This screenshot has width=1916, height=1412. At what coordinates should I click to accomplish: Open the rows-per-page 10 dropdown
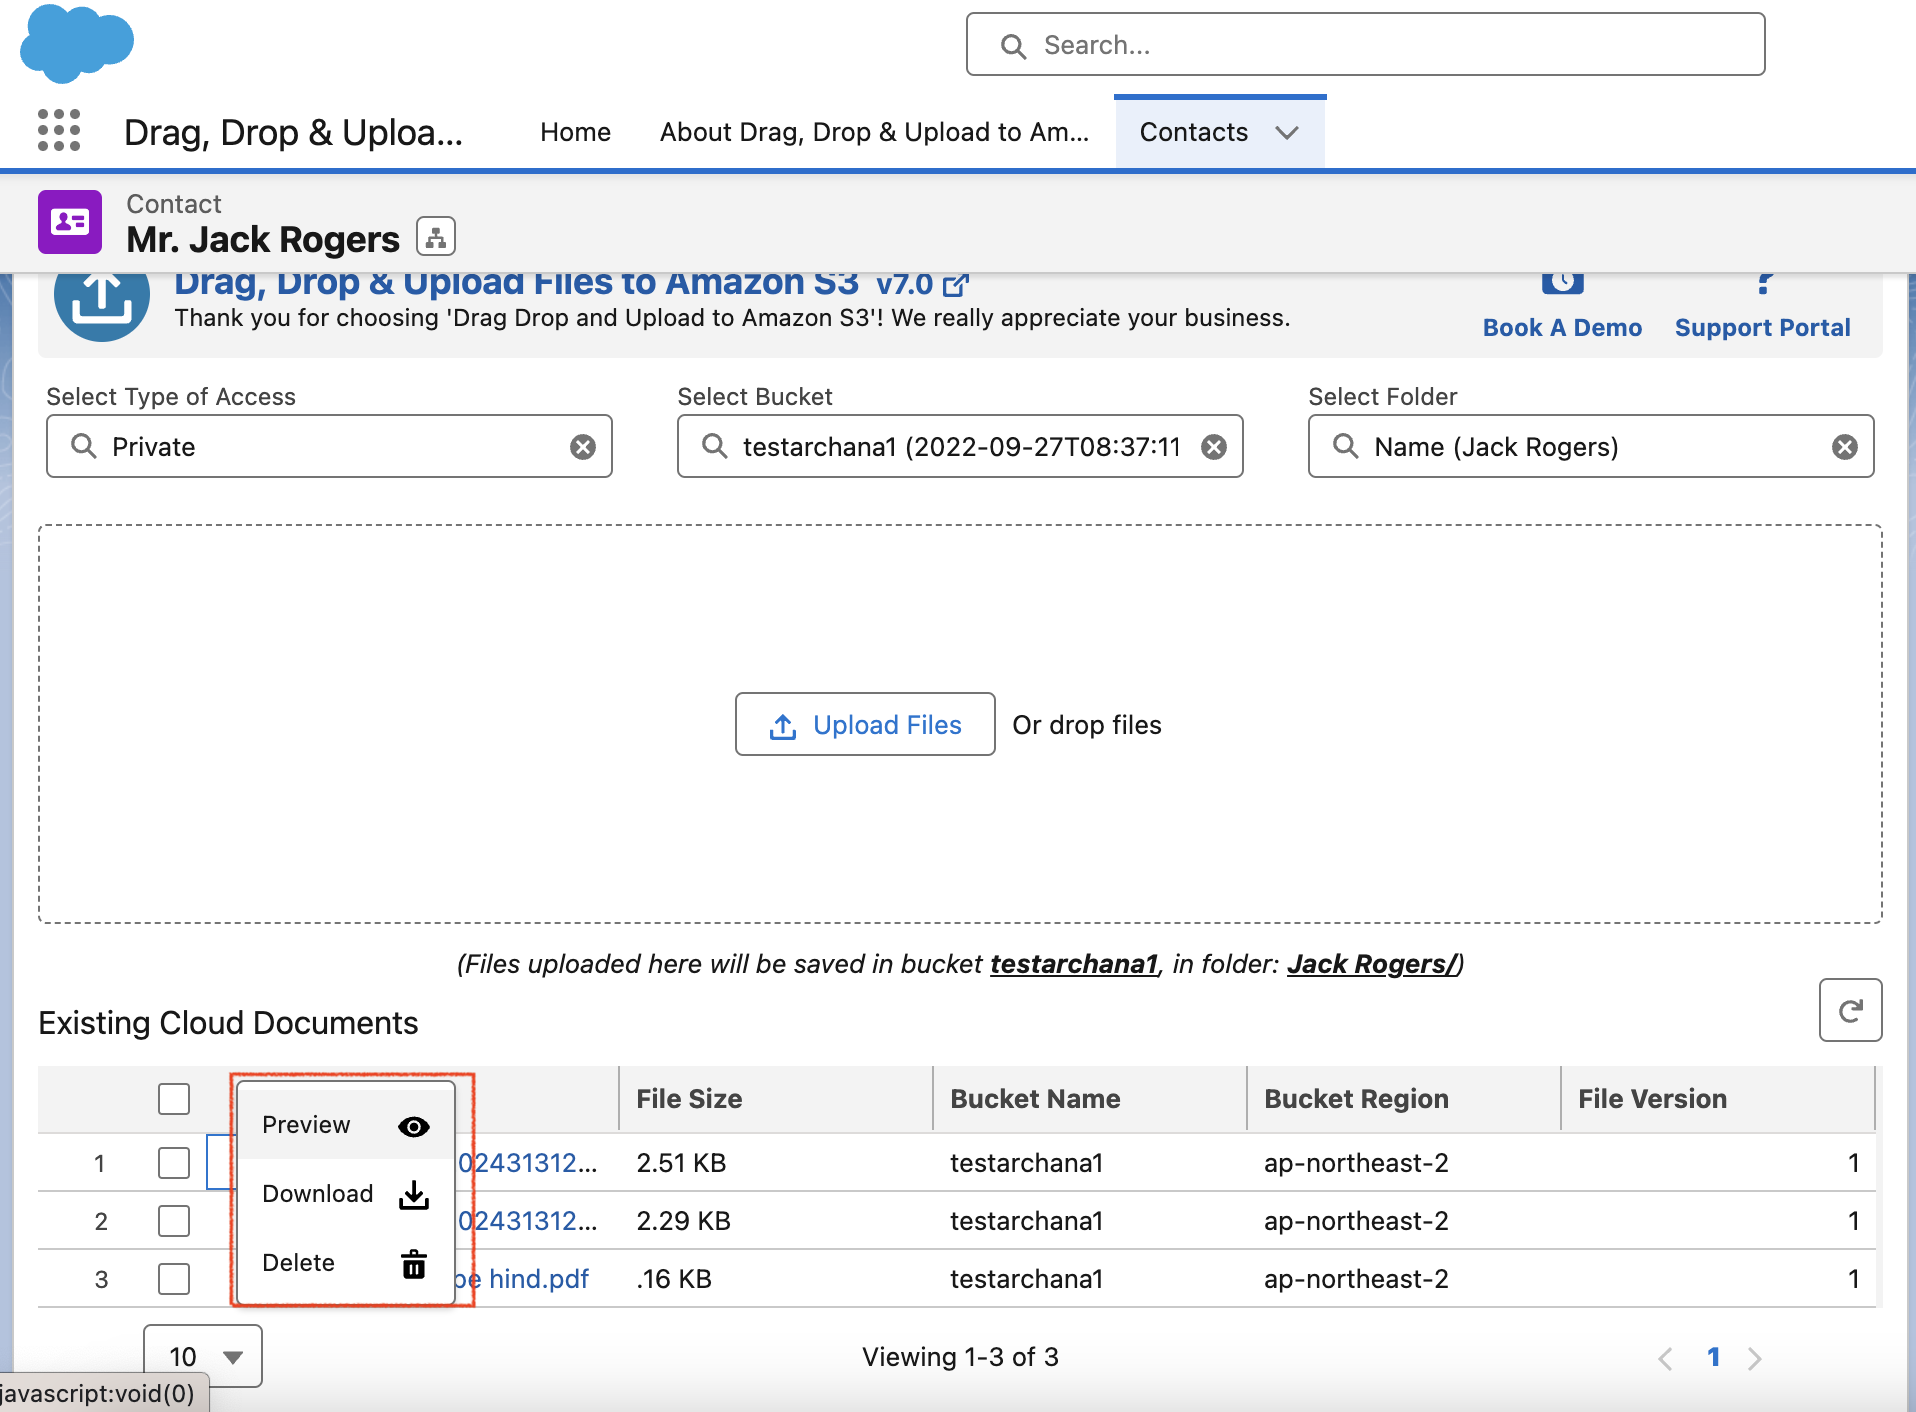pyautogui.click(x=203, y=1356)
